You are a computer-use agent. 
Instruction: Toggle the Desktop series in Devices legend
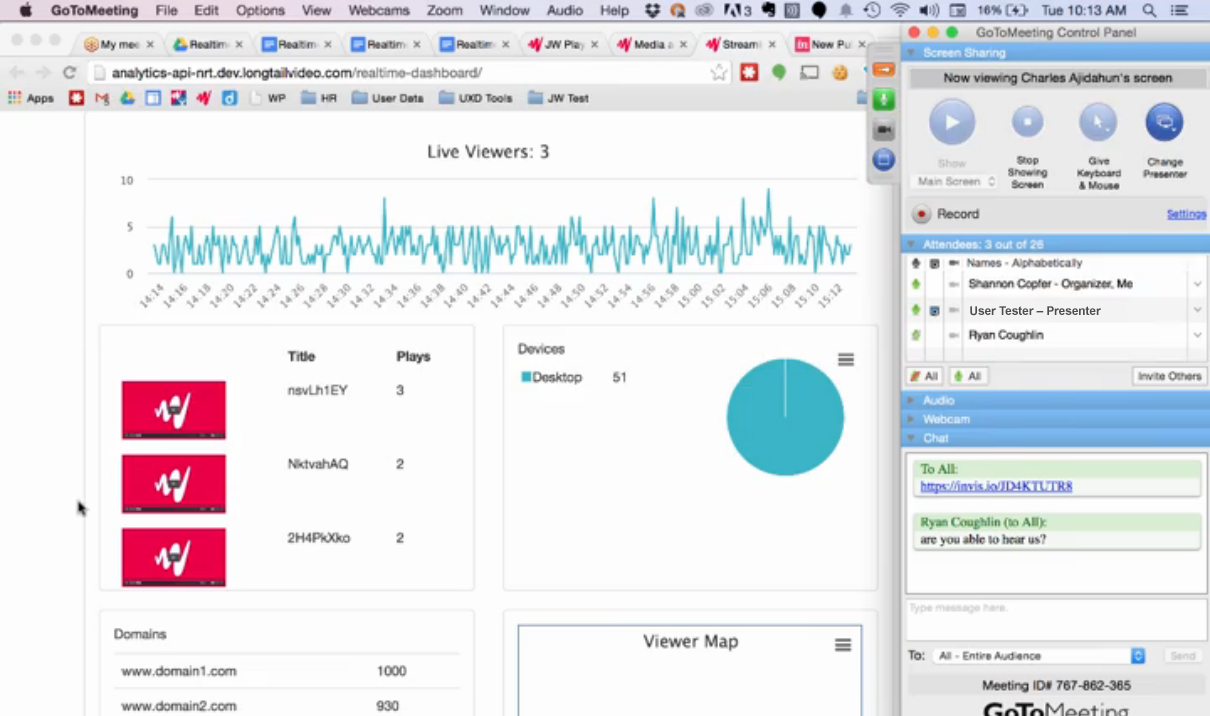coord(552,378)
